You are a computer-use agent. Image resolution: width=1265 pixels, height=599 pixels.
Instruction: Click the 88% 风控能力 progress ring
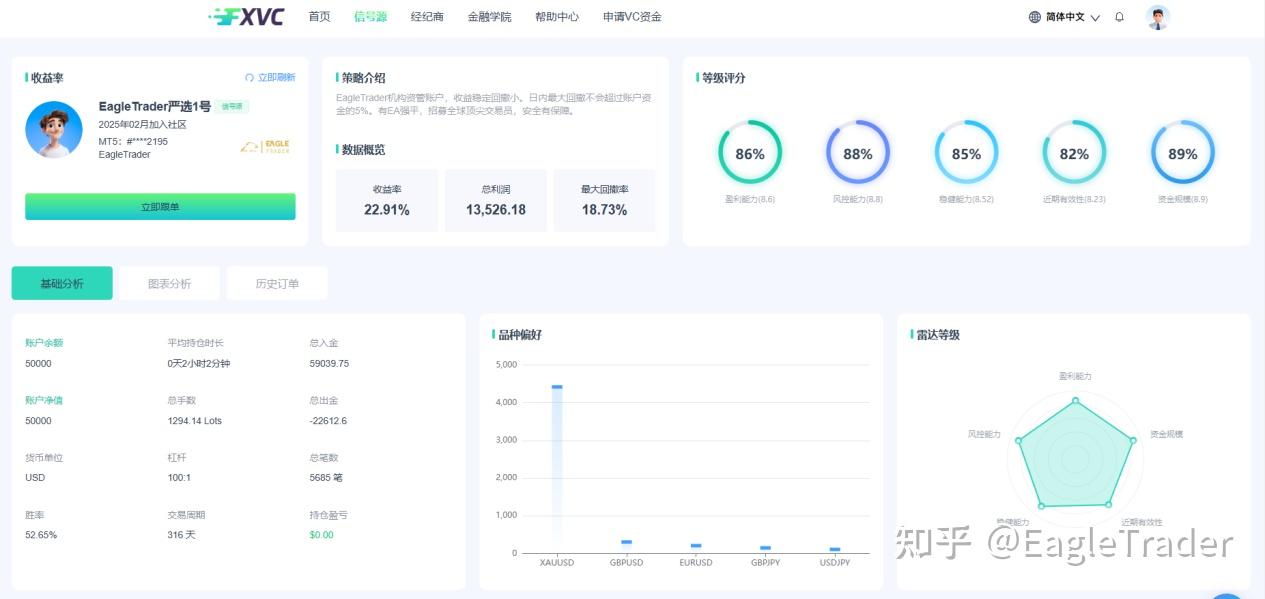[x=857, y=153]
